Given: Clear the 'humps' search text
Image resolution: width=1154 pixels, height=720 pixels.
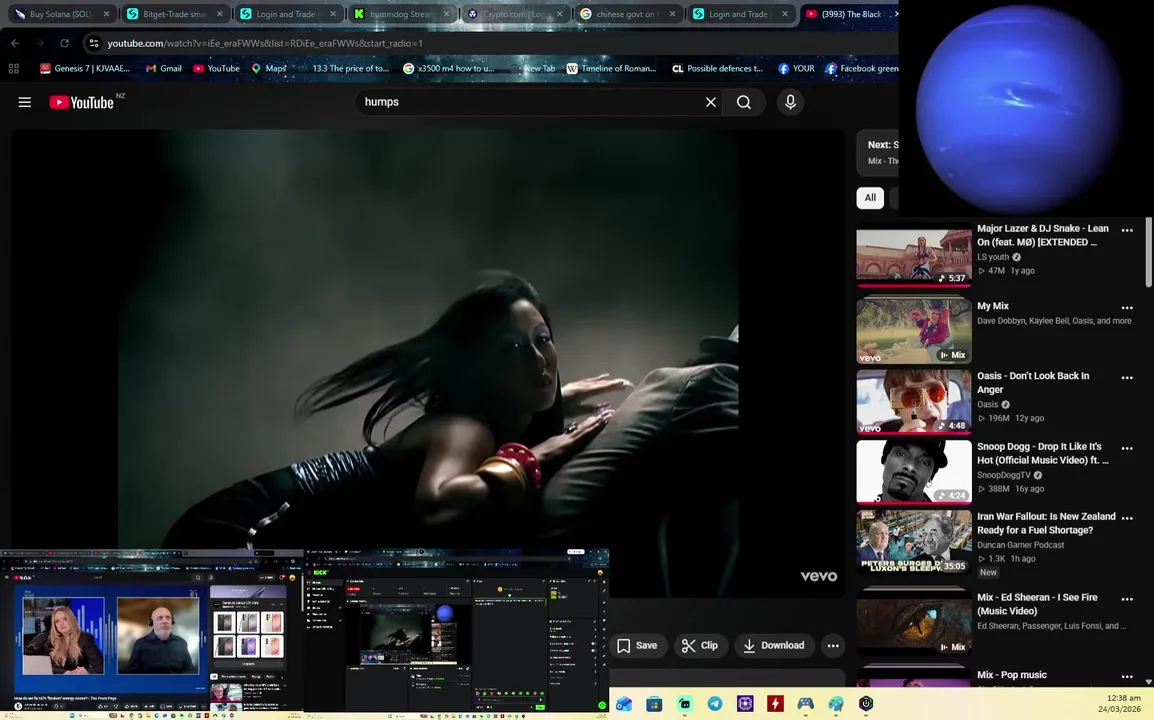Looking at the screenshot, I should (710, 102).
